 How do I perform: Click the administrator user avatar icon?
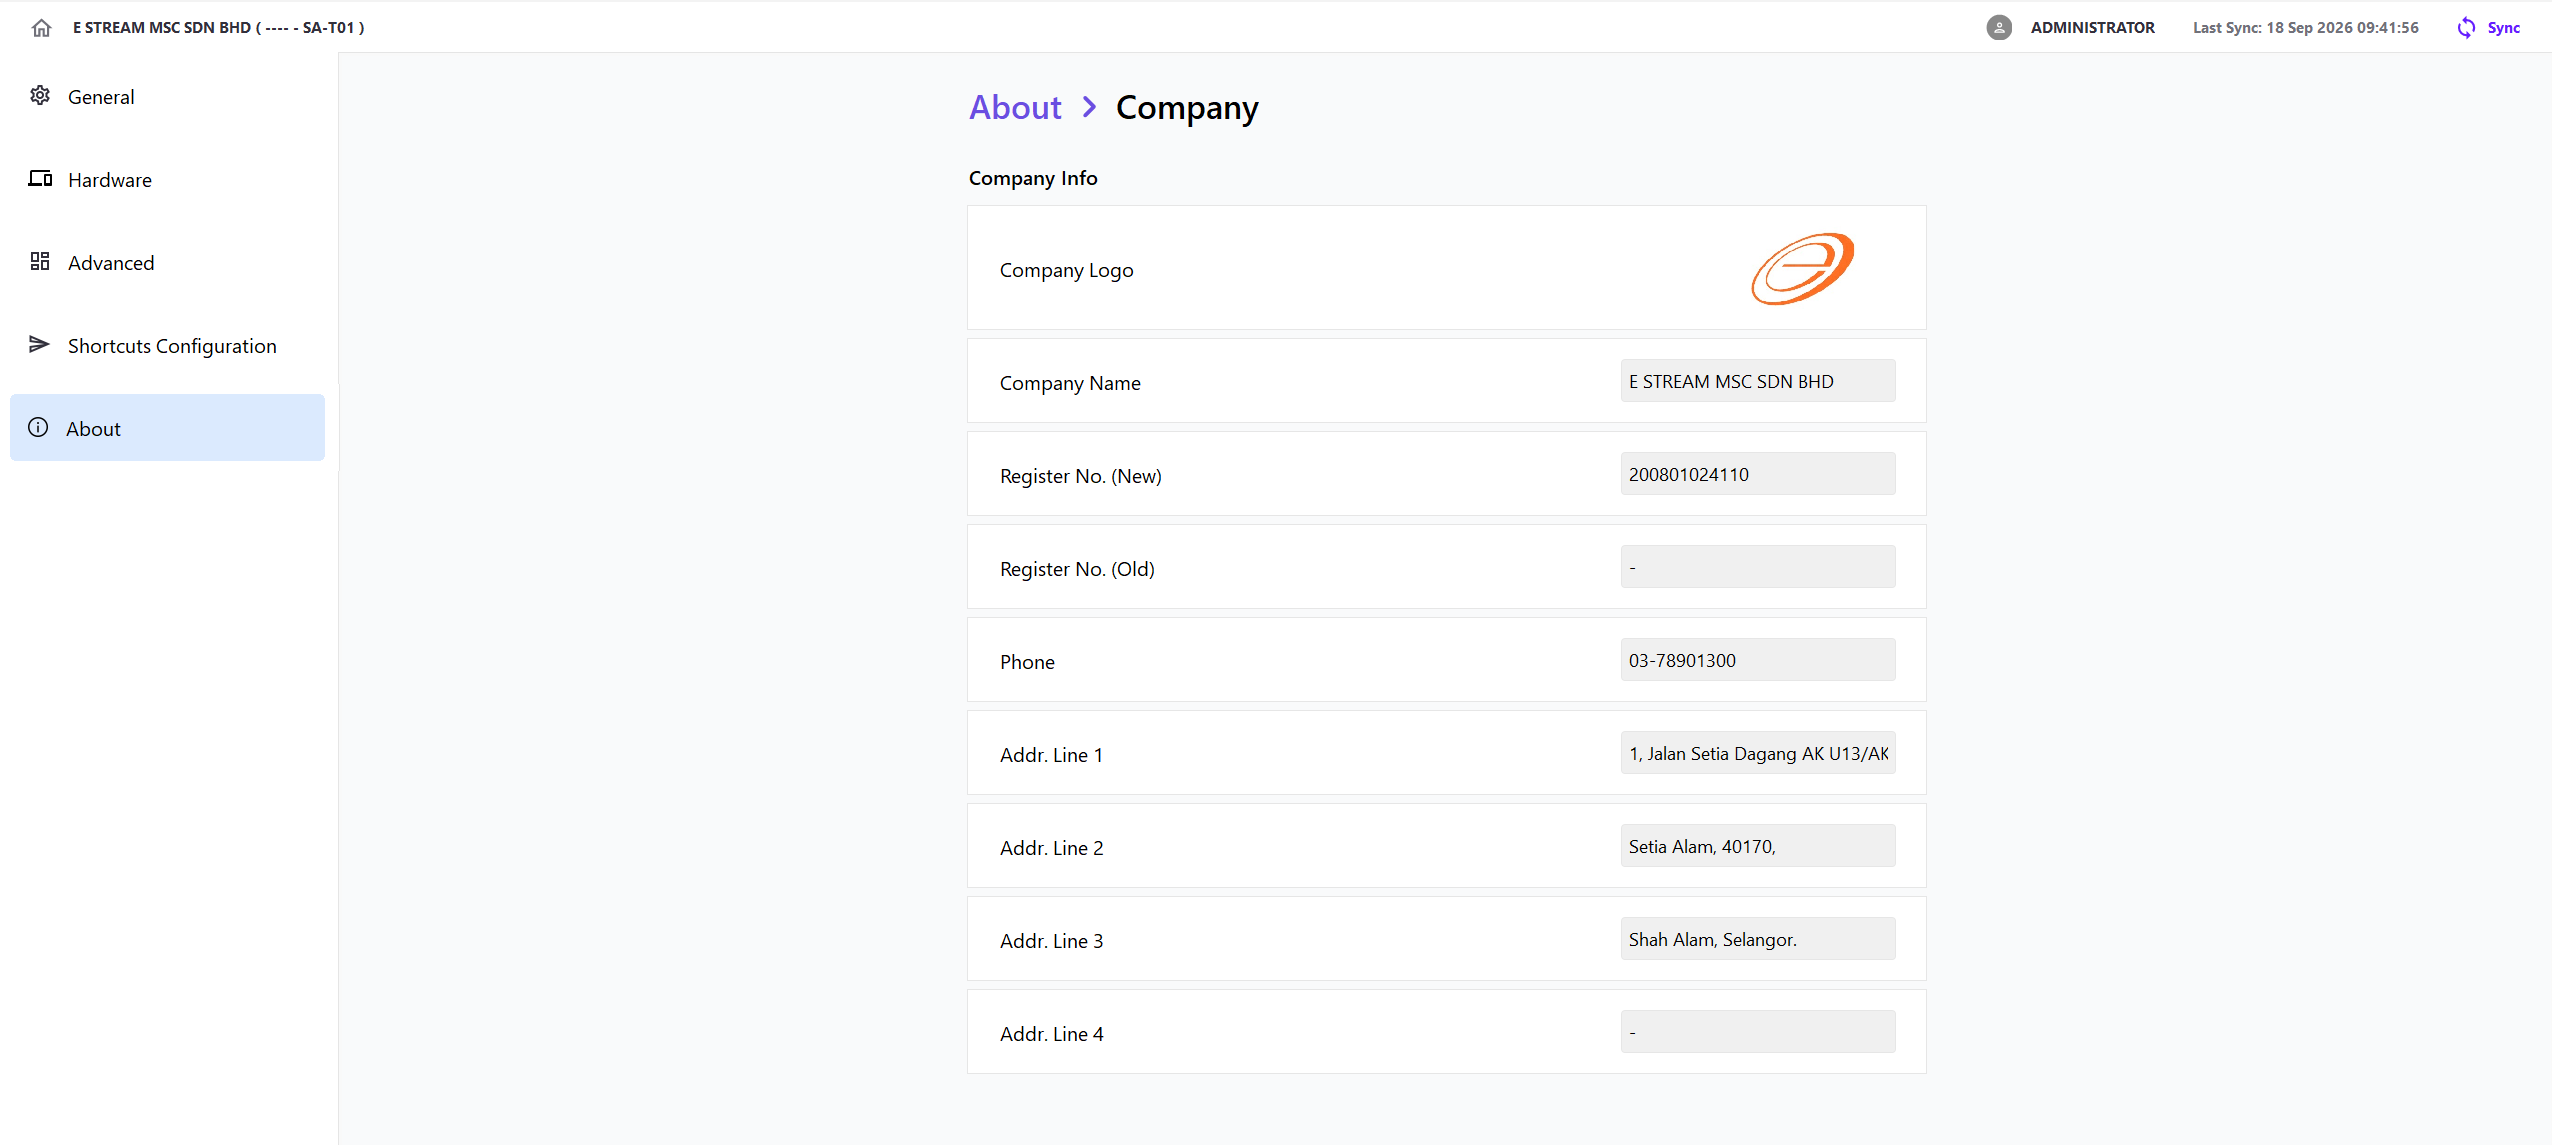click(x=1999, y=28)
